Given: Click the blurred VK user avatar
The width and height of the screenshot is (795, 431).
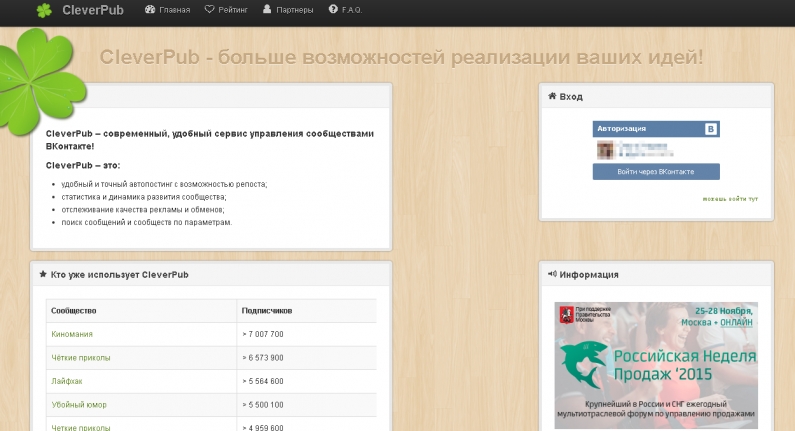Looking at the screenshot, I should [x=605, y=150].
